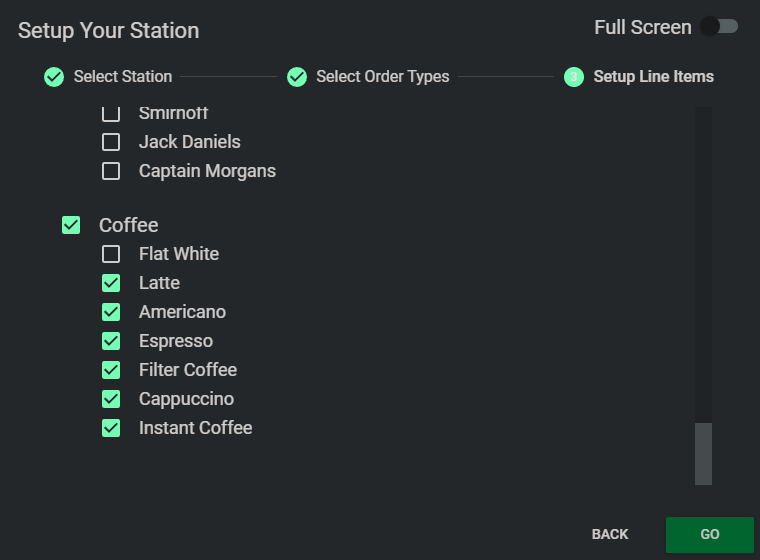Check the Smirnoff checkbox

(x=111, y=114)
